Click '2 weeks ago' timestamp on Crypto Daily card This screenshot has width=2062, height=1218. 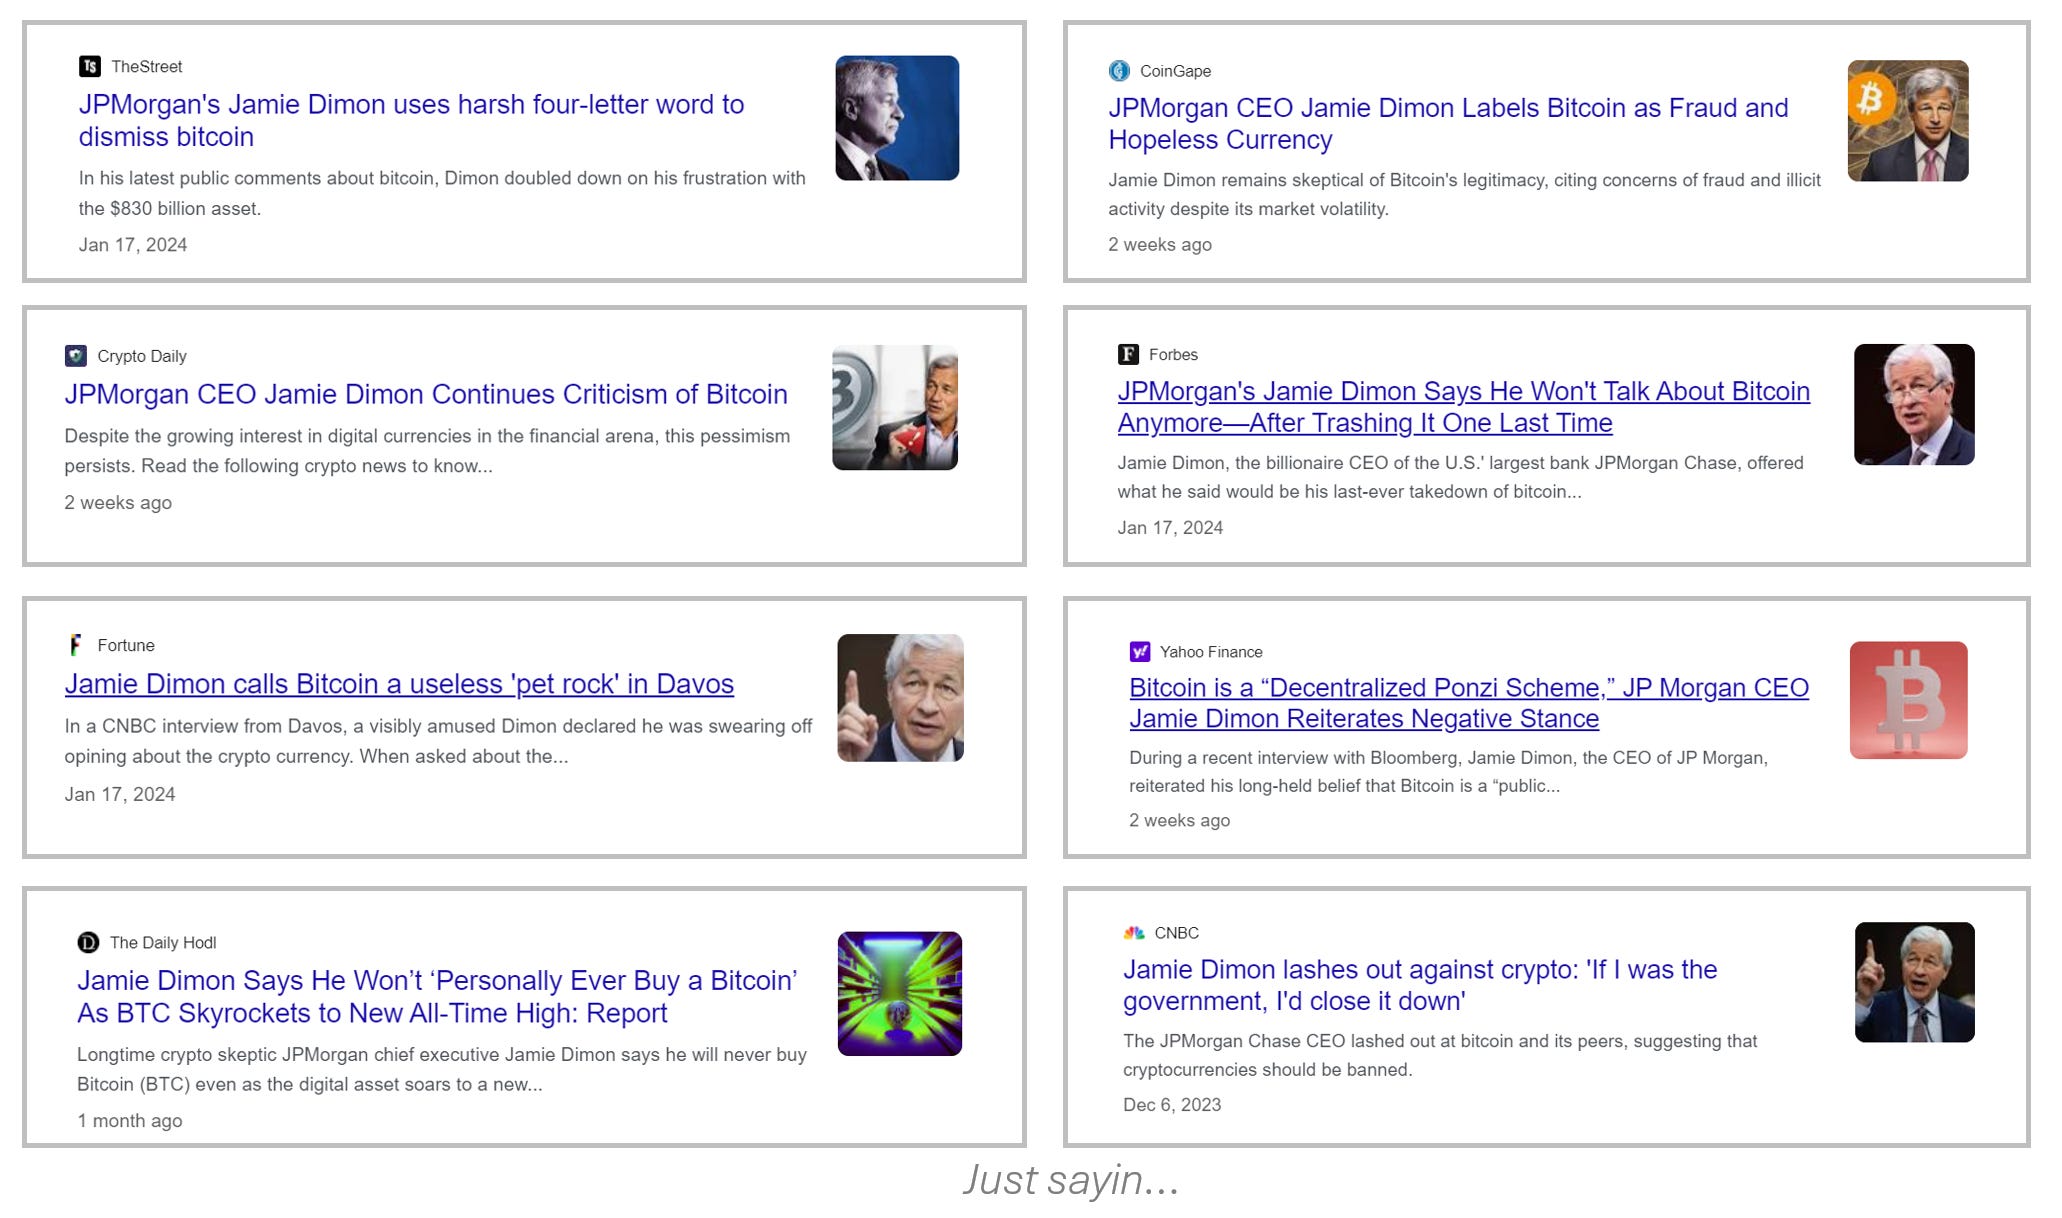point(118,502)
